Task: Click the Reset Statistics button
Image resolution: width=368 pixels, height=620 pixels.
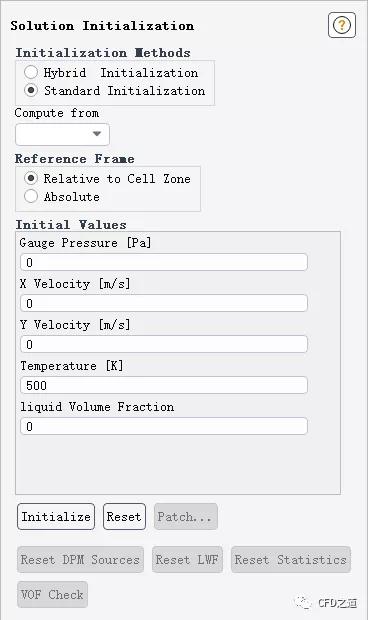Action: click(291, 560)
